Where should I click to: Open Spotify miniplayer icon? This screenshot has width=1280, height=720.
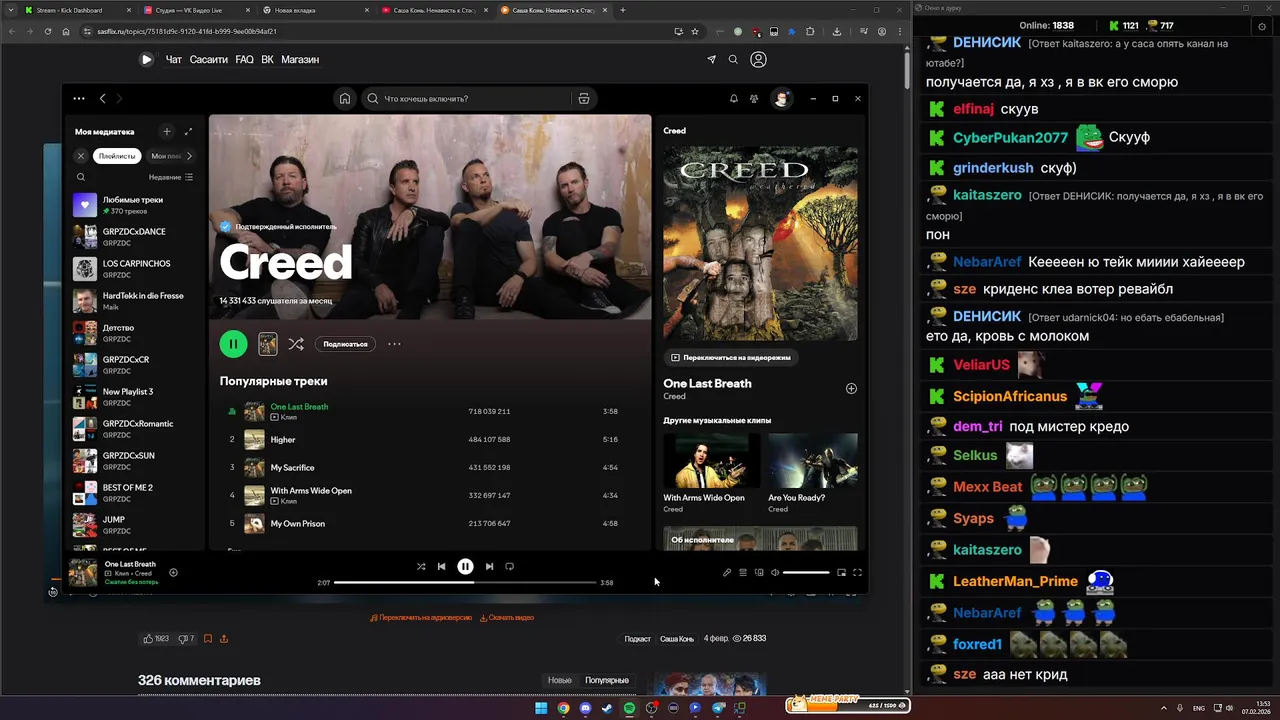pyautogui.click(x=841, y=573)
